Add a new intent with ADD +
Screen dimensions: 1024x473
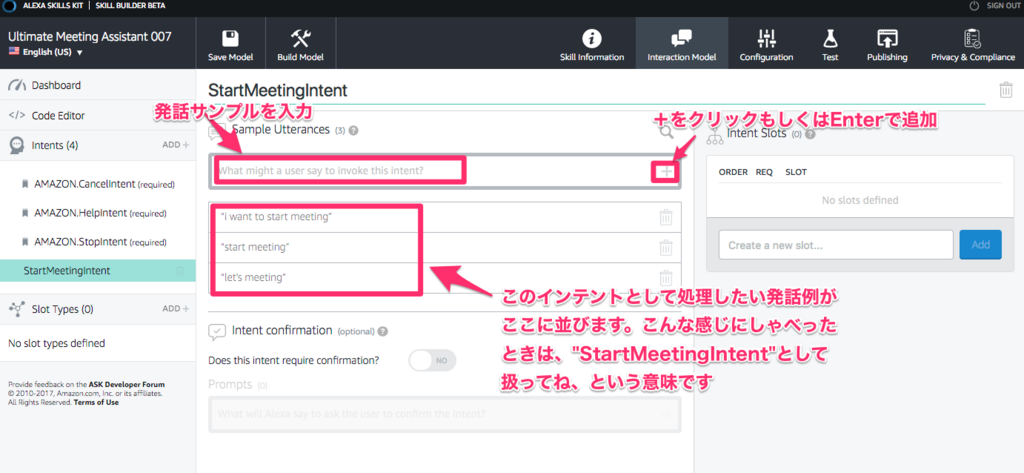[176, 145]
